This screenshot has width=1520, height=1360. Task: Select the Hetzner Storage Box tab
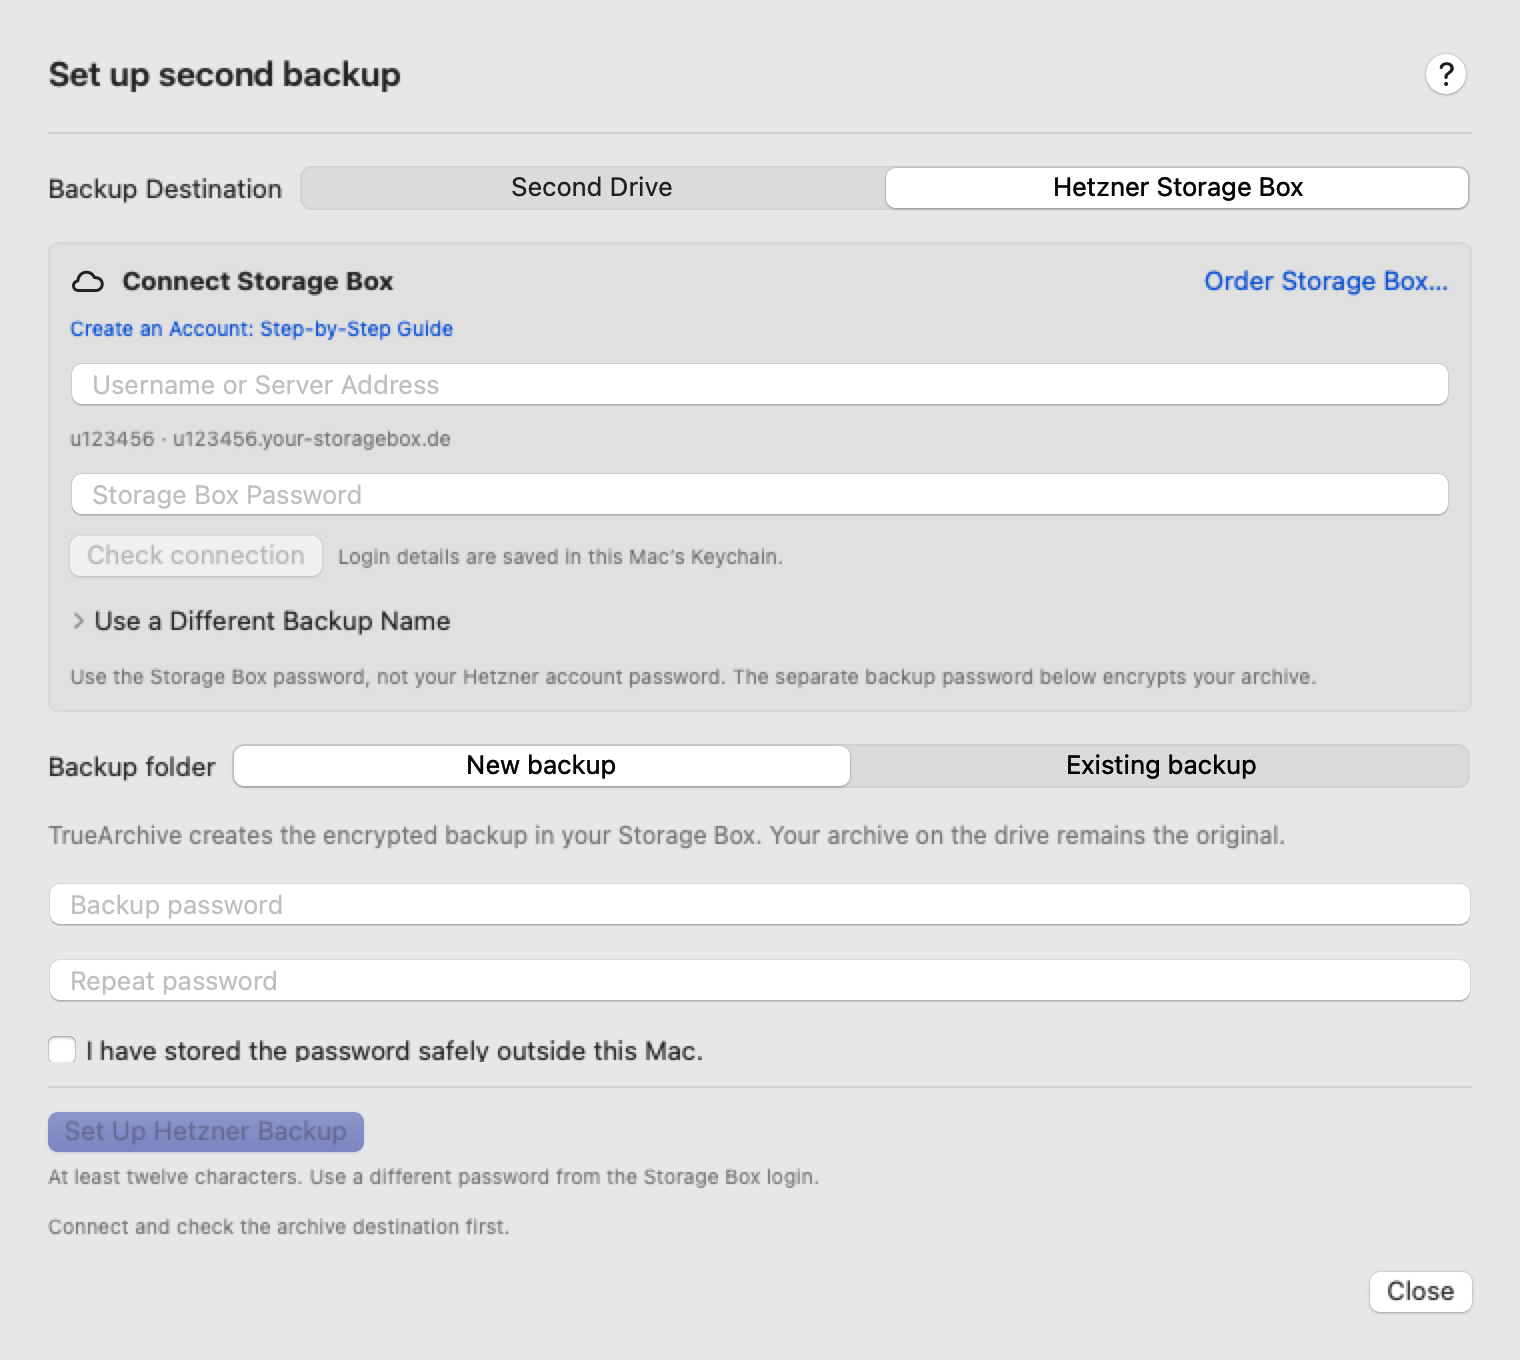1177,188
